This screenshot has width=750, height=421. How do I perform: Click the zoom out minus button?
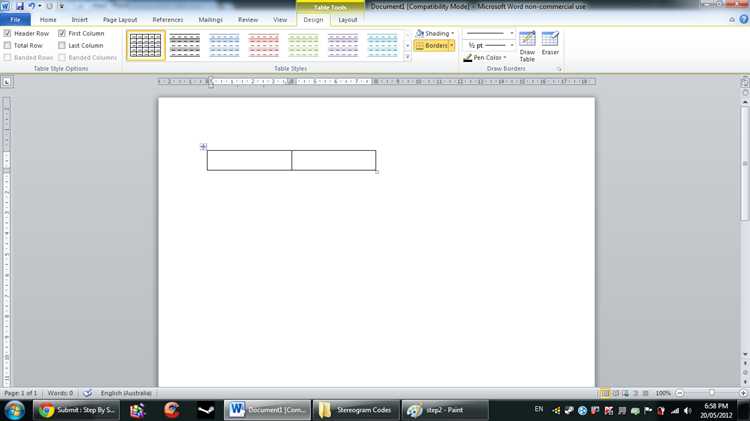[x=680, y=393]
